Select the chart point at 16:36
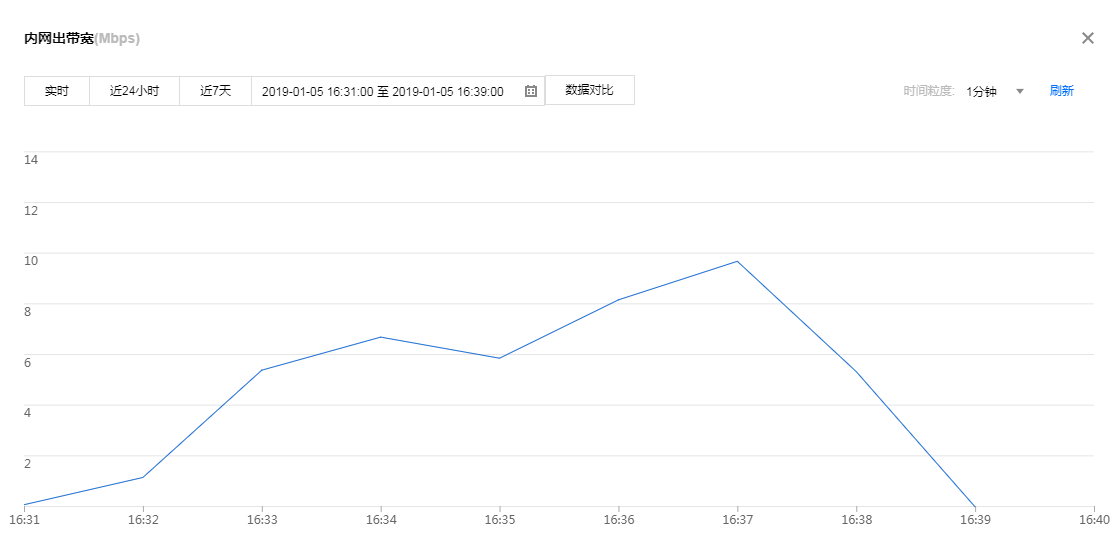1119x550 pixels. pyautogui.click(x=618, y=300)
